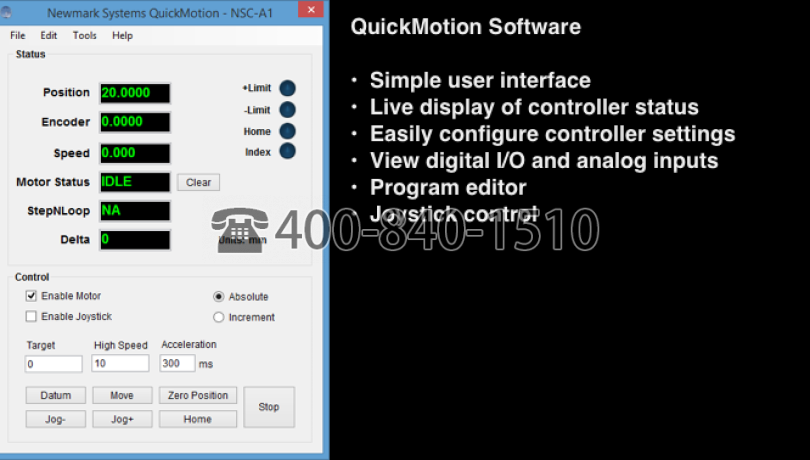Click the Delta value 0
The height and width of the screenshot is (460, 810).
coord(135,240)
